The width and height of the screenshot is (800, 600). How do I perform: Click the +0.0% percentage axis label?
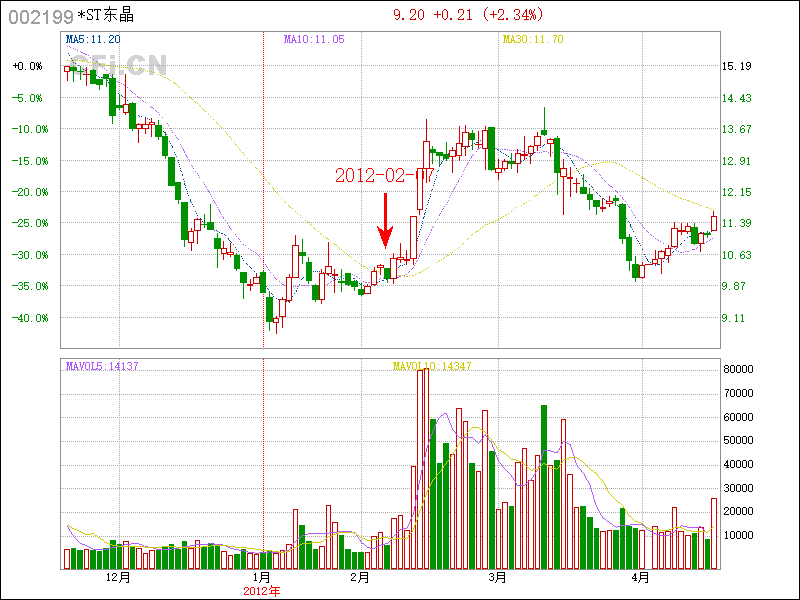28,66
